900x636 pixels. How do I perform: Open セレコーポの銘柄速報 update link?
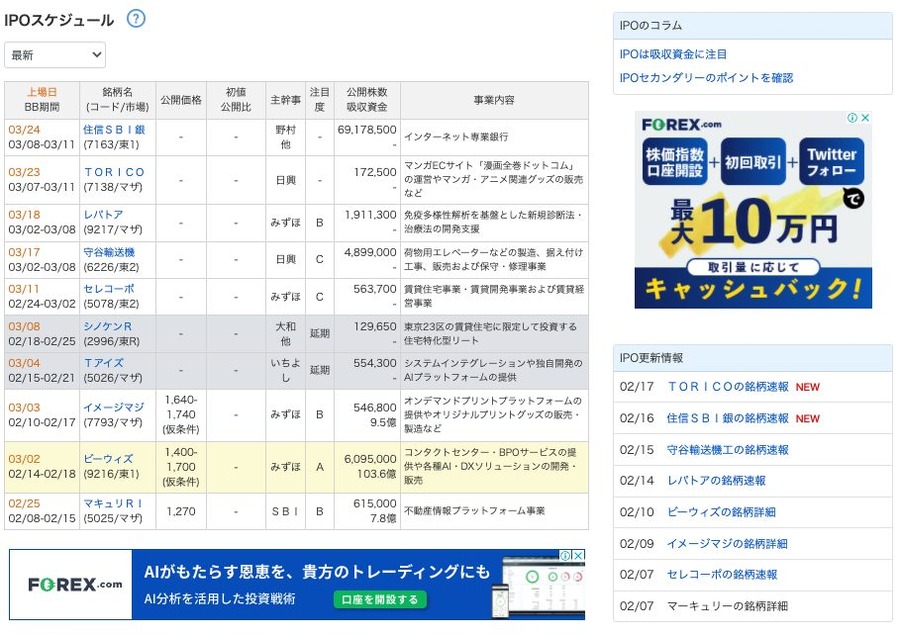(x=722, y=575)
